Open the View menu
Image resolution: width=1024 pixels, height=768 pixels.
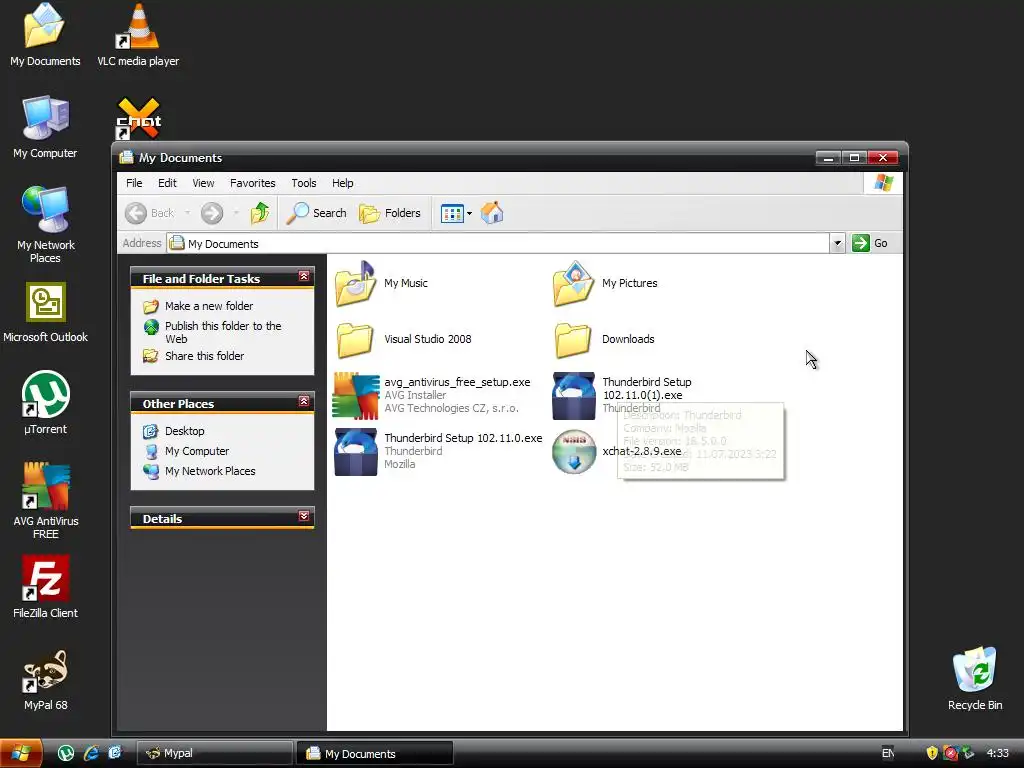tap(203, 184)
